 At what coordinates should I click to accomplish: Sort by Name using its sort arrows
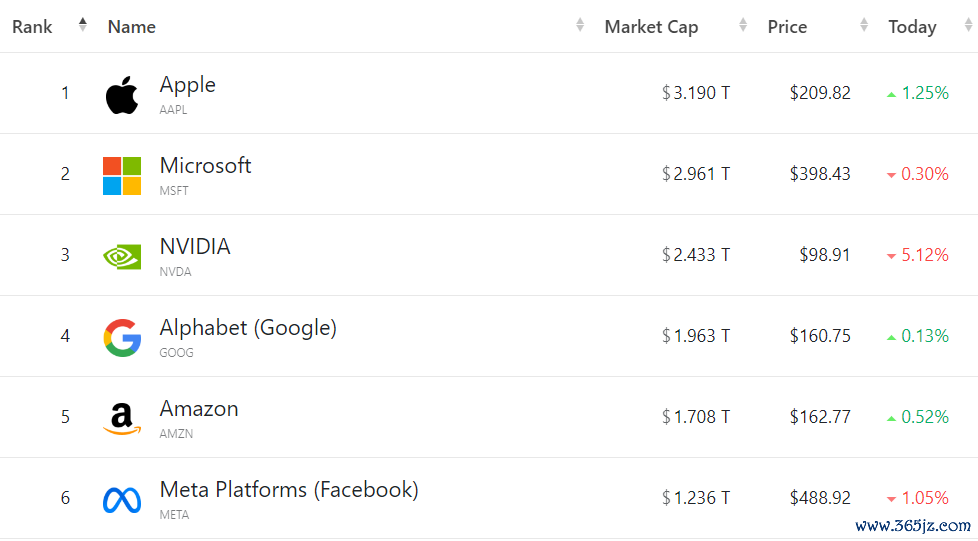click(x=580, y=26)
